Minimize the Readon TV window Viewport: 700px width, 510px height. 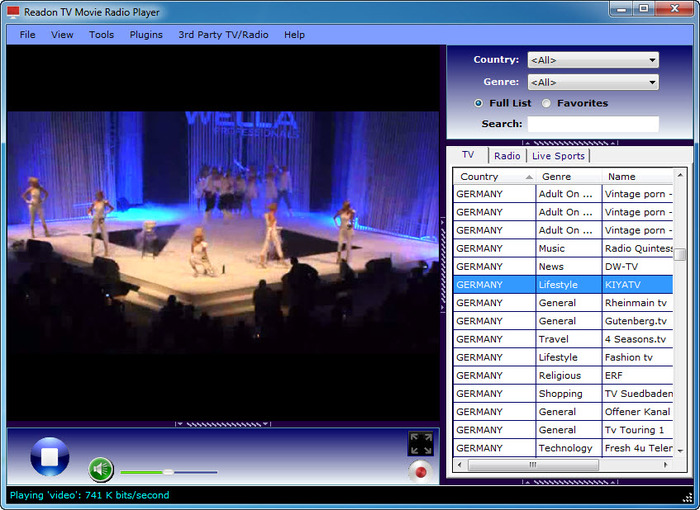[x=622, y=8]
